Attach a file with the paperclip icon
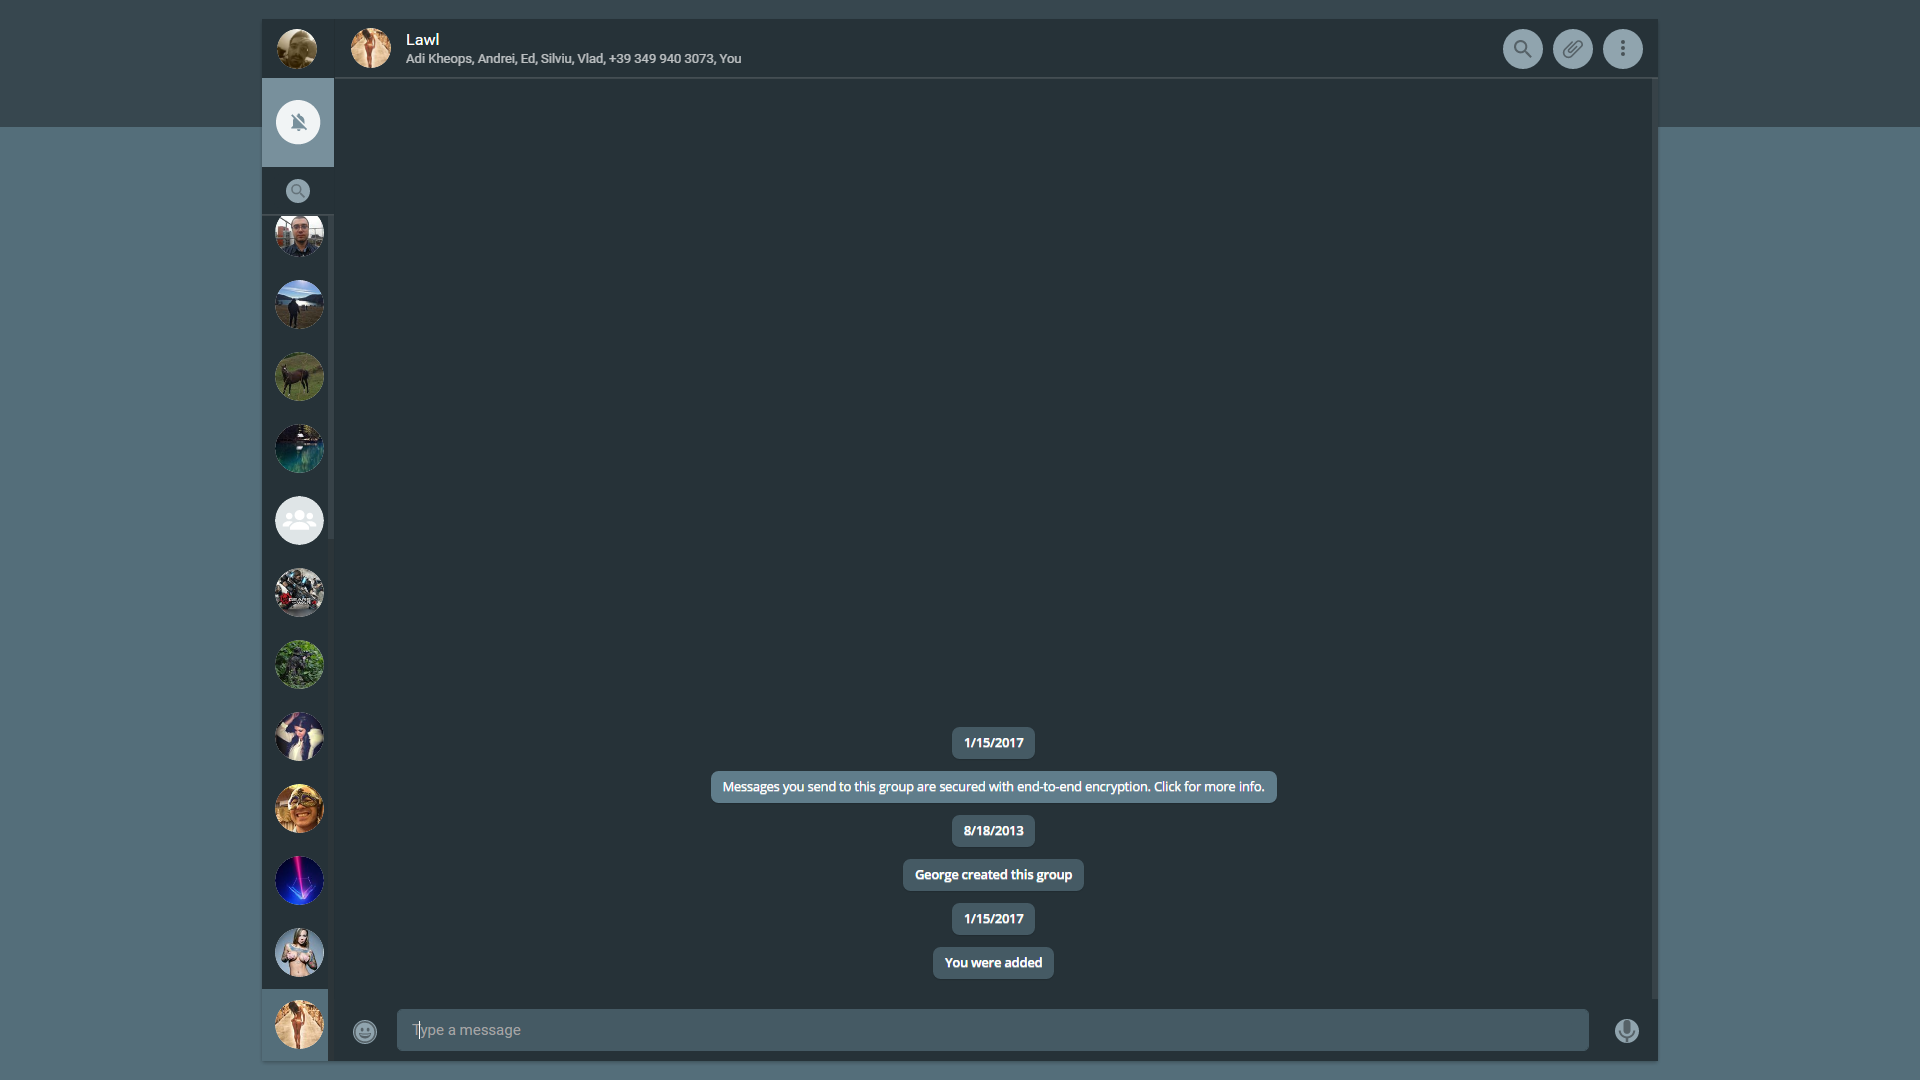Viewport: 1920px width, 1080px height. coord(1572,48)
